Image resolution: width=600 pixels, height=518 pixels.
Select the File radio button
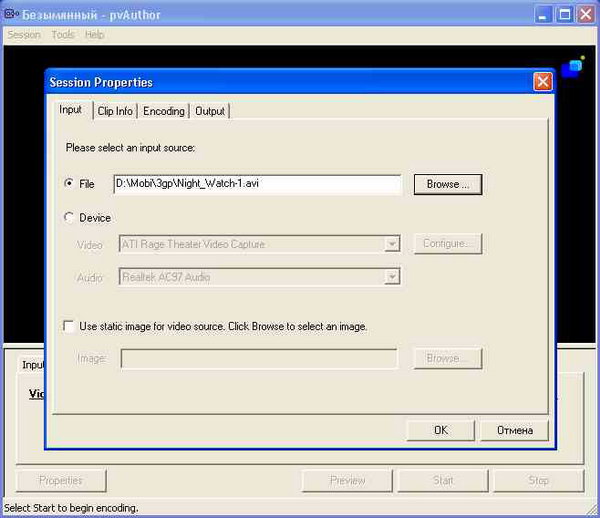tap(69, 183)
